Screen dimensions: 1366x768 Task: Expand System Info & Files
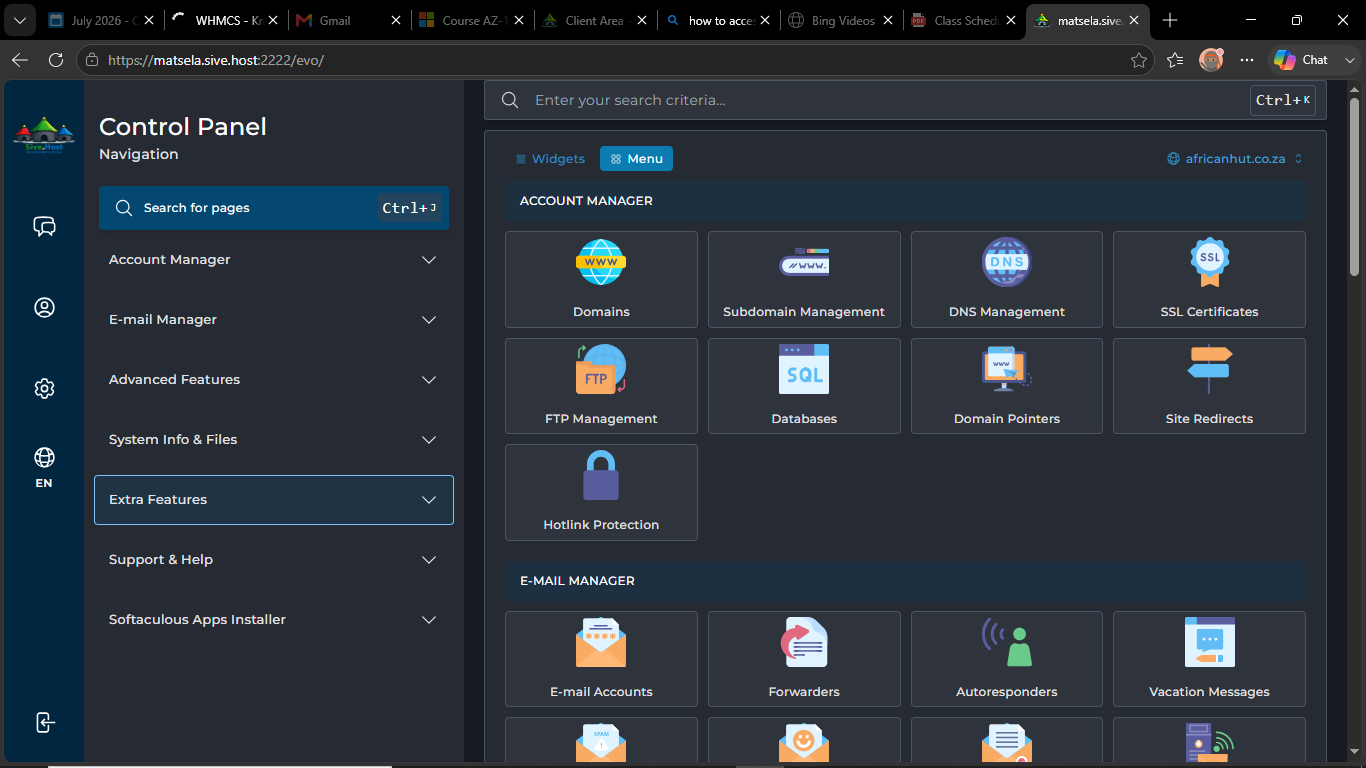click(x=274, y=440)
